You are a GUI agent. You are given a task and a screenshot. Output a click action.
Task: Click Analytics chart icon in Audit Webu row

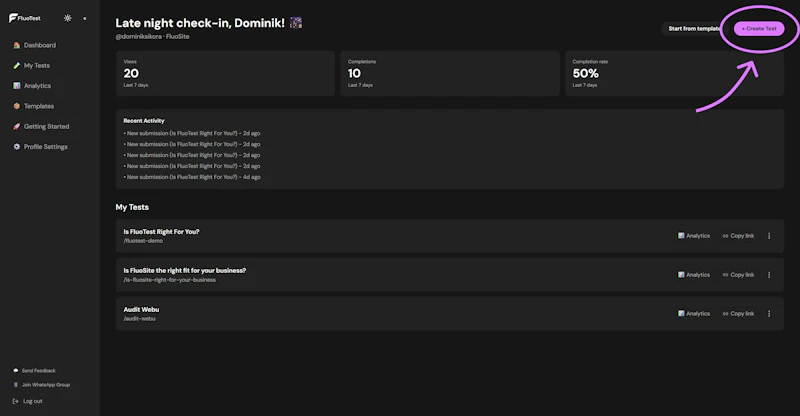(x=681, y=313)
